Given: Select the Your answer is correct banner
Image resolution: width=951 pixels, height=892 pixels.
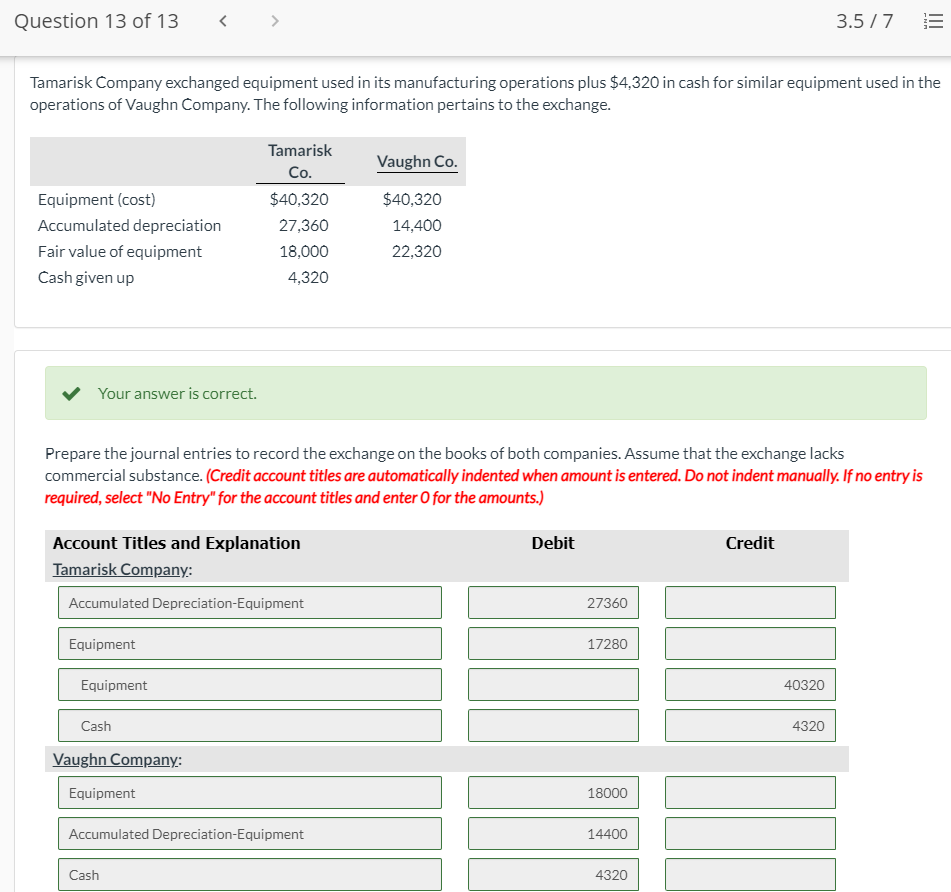Looking at the screenshot, I should point(486,394).
